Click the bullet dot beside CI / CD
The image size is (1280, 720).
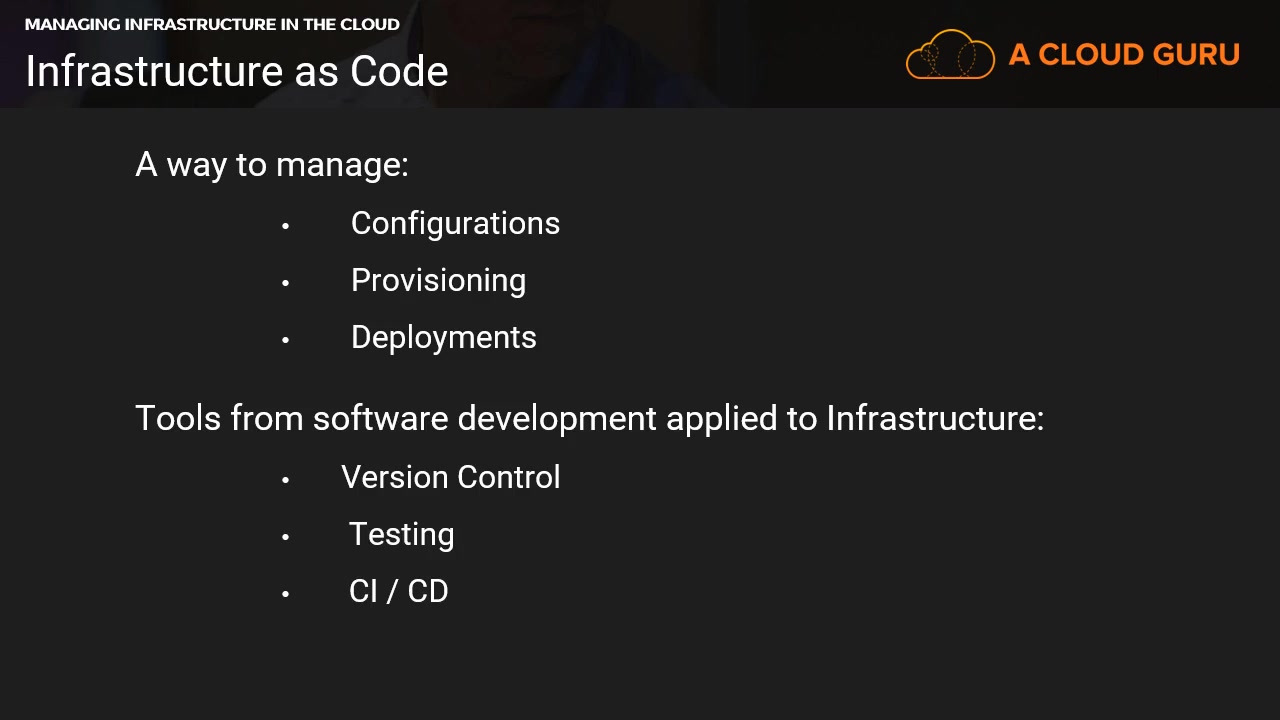[x=286, y=594]
